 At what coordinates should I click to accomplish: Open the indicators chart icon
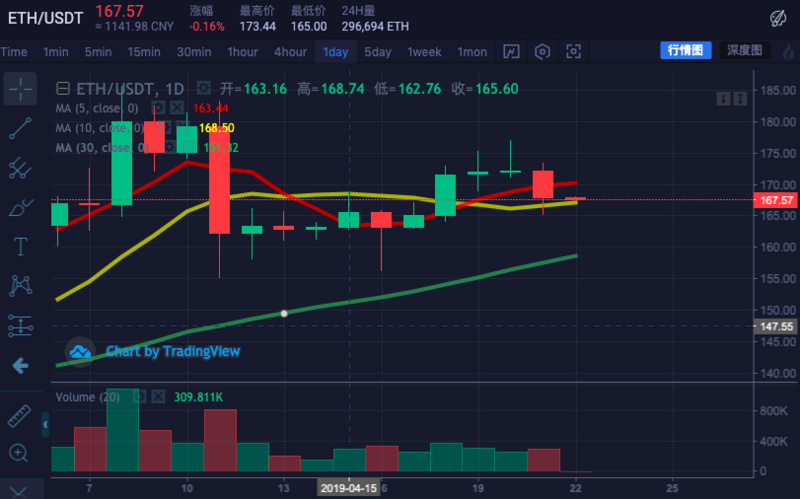pyautogui.click(x=511, y=51)
